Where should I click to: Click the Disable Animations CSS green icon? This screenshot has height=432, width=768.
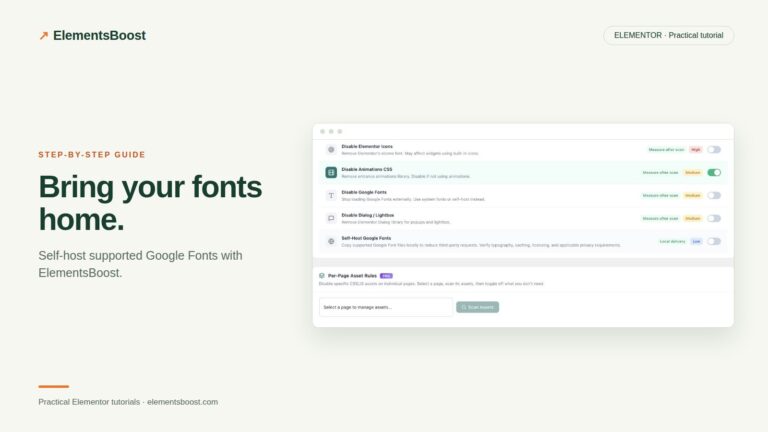point(331,172)
